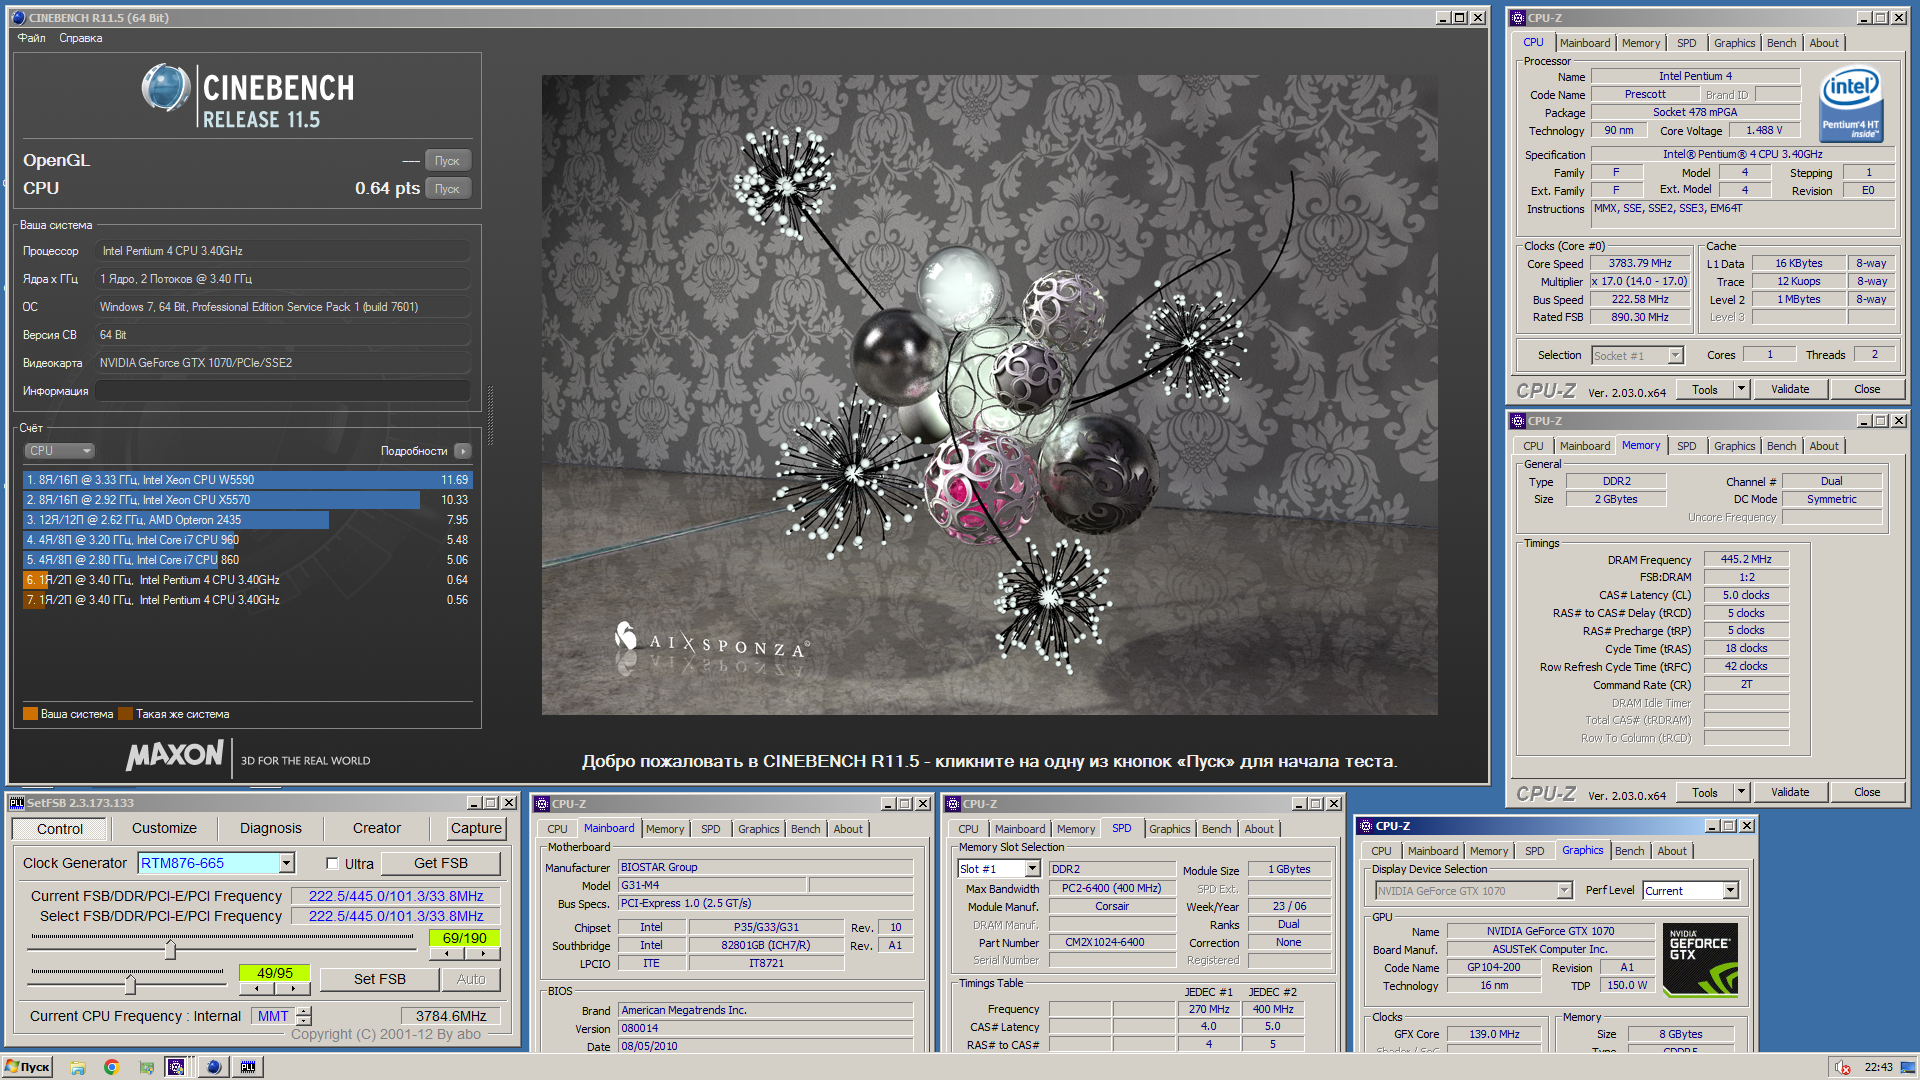Image resolution: width=1920 pixels, height=1080 pixels.
Task: Click title bar icon of CPU-Z Mainboard window
Action: click(x=542, y=804)
